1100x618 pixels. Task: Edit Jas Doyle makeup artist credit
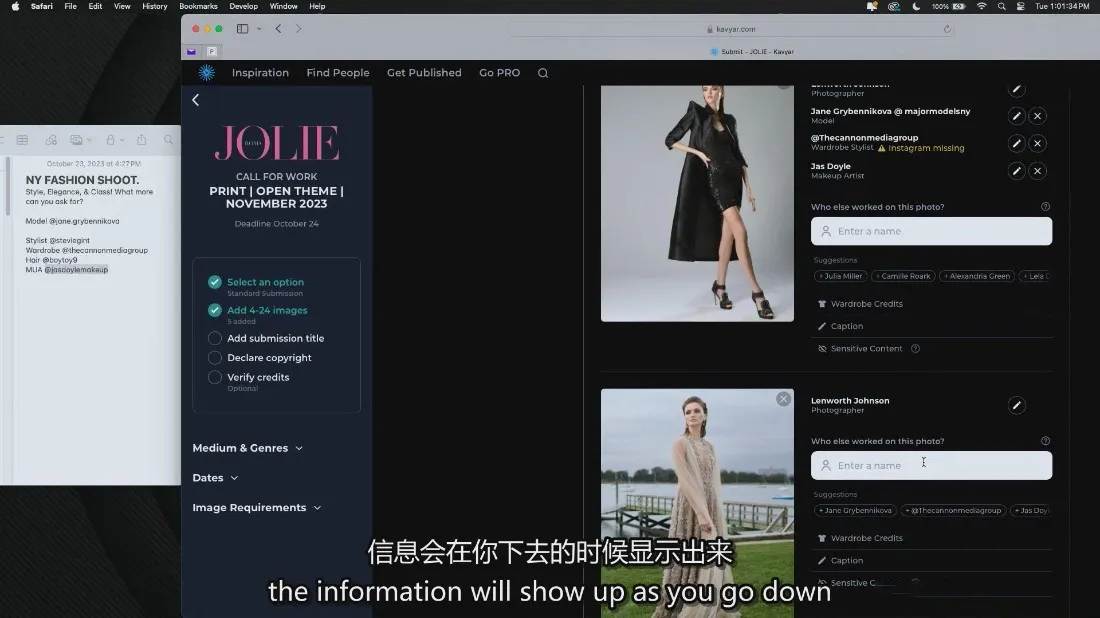[1016, 170]
